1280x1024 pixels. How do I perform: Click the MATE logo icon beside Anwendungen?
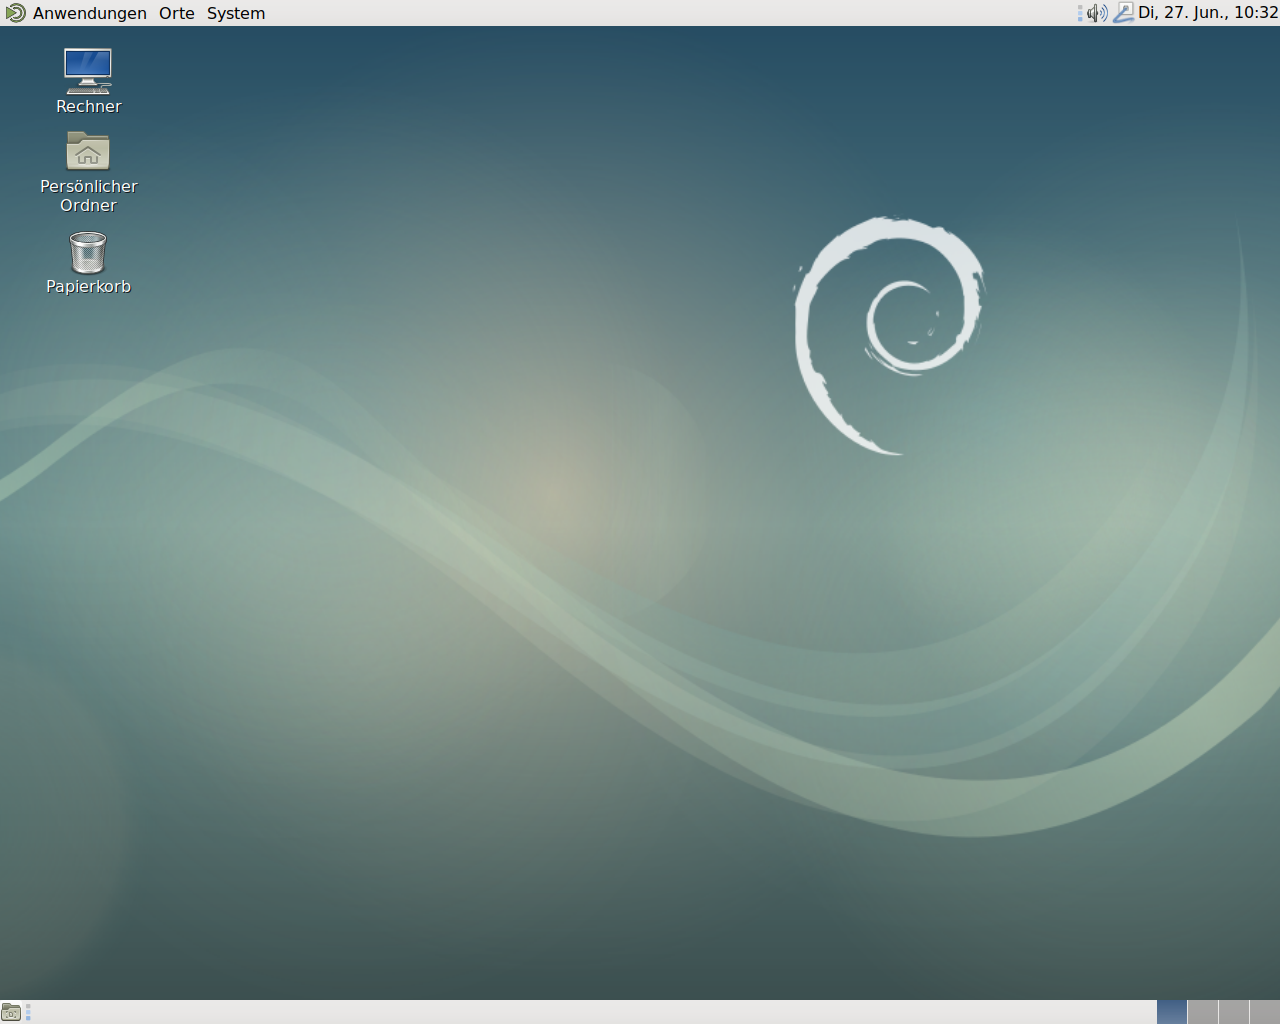15,13
